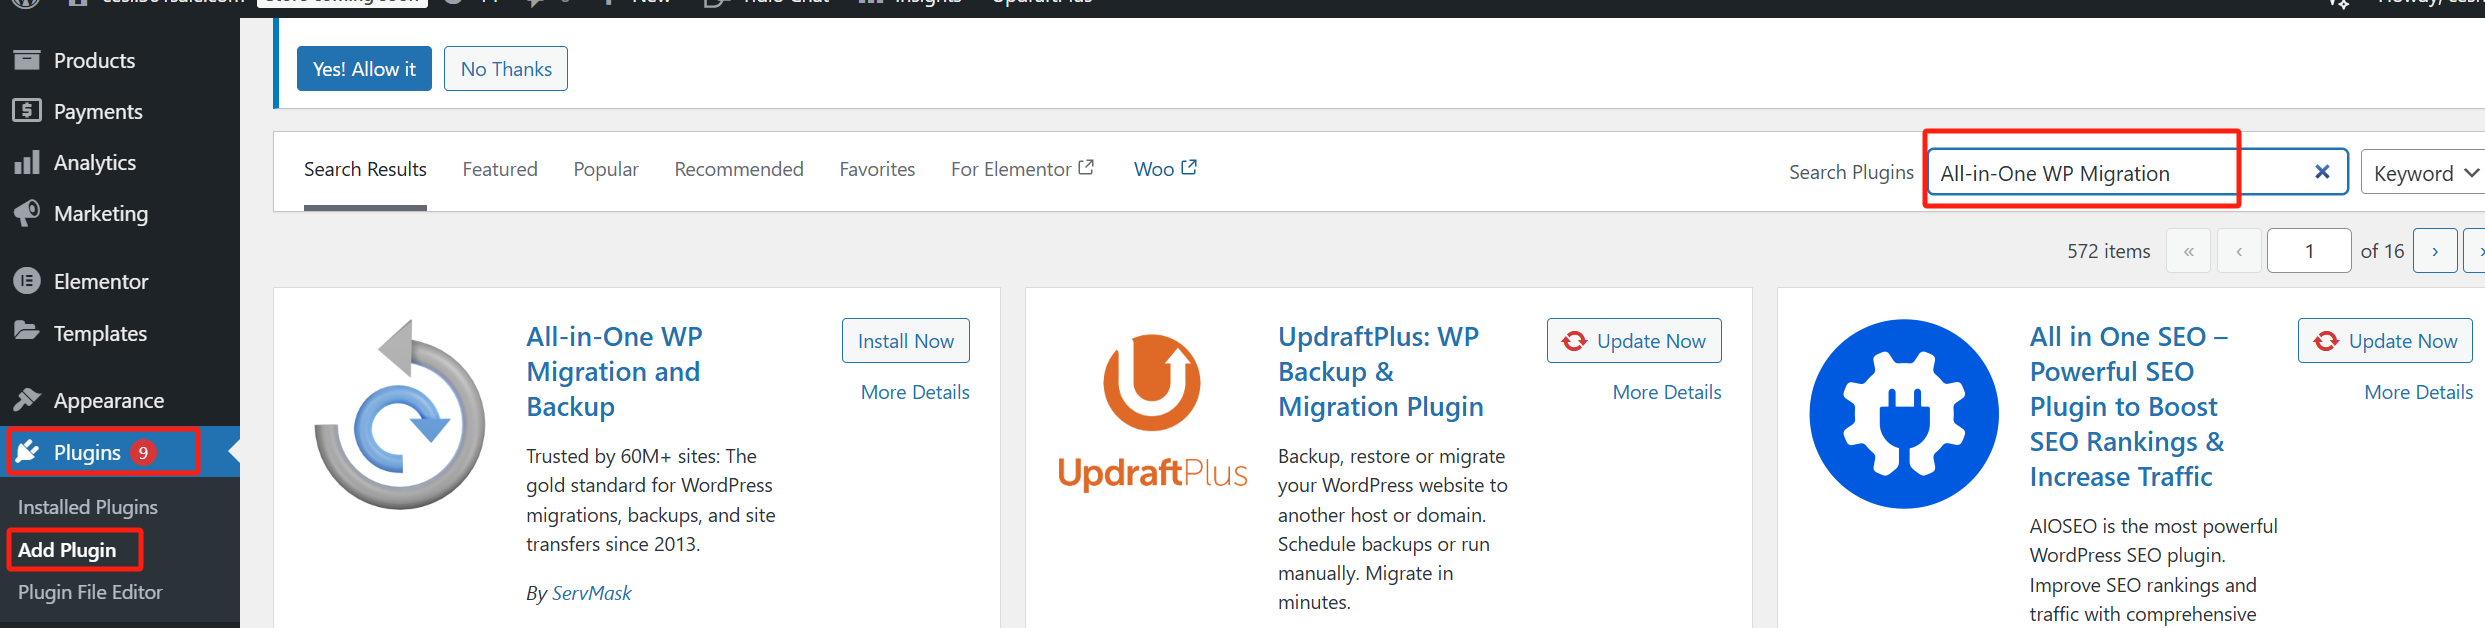Click the UpdraftPlus plugin logo

(1152, 414)
